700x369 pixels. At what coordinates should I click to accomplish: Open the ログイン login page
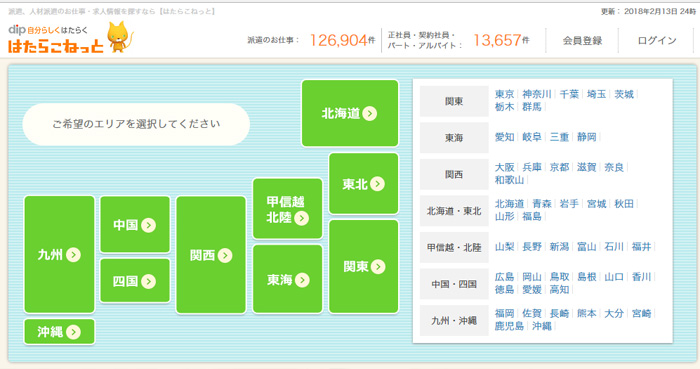[657, 41]
